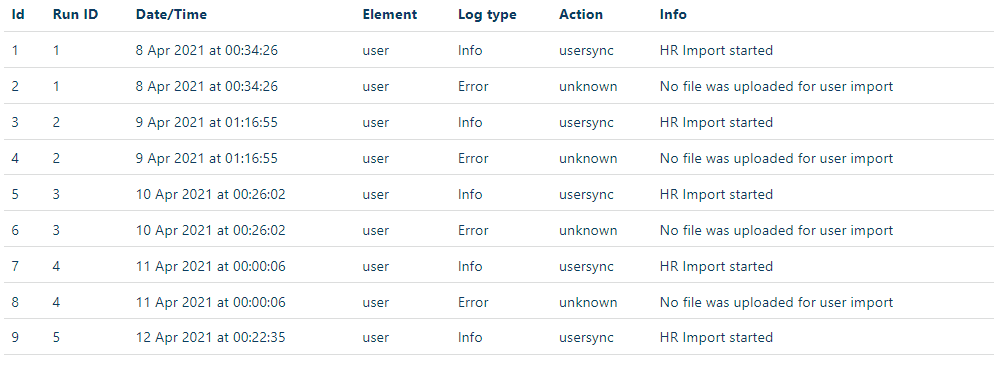Click 'Info' log type in row Id 5
This screenshot has height=368, width=1007.
pyautogui.click(x=470, y=194)
